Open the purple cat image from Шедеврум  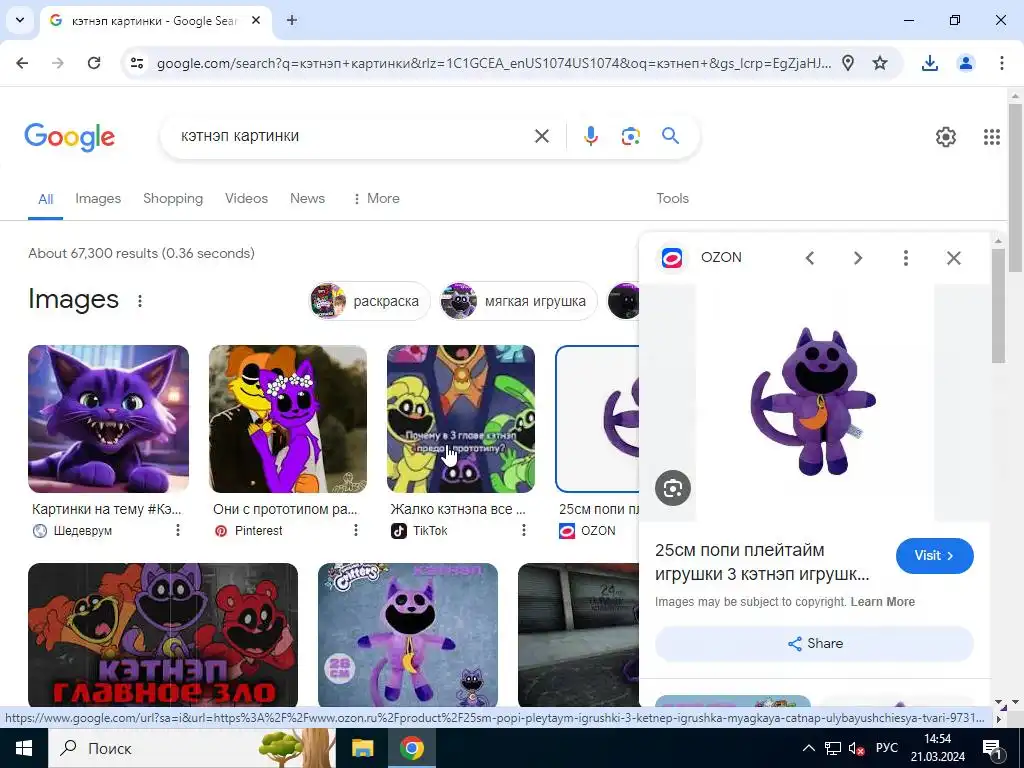[108, 419]
